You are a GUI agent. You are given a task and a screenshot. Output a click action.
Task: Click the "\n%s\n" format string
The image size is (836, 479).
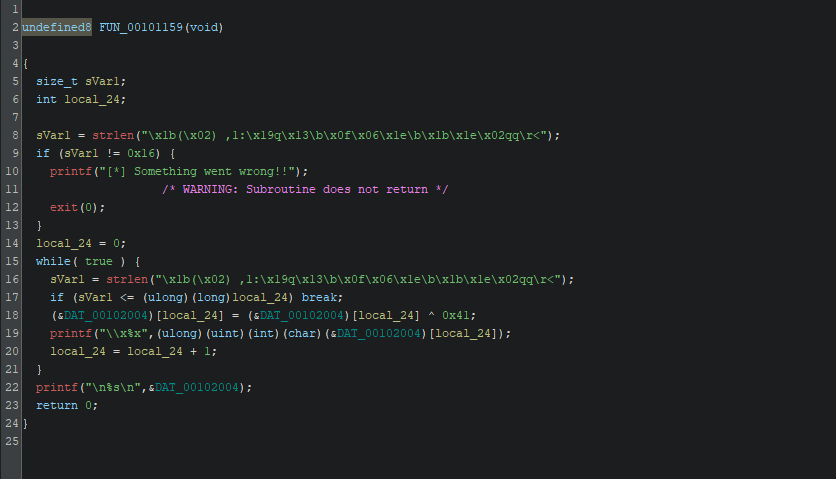coord(109,387)
